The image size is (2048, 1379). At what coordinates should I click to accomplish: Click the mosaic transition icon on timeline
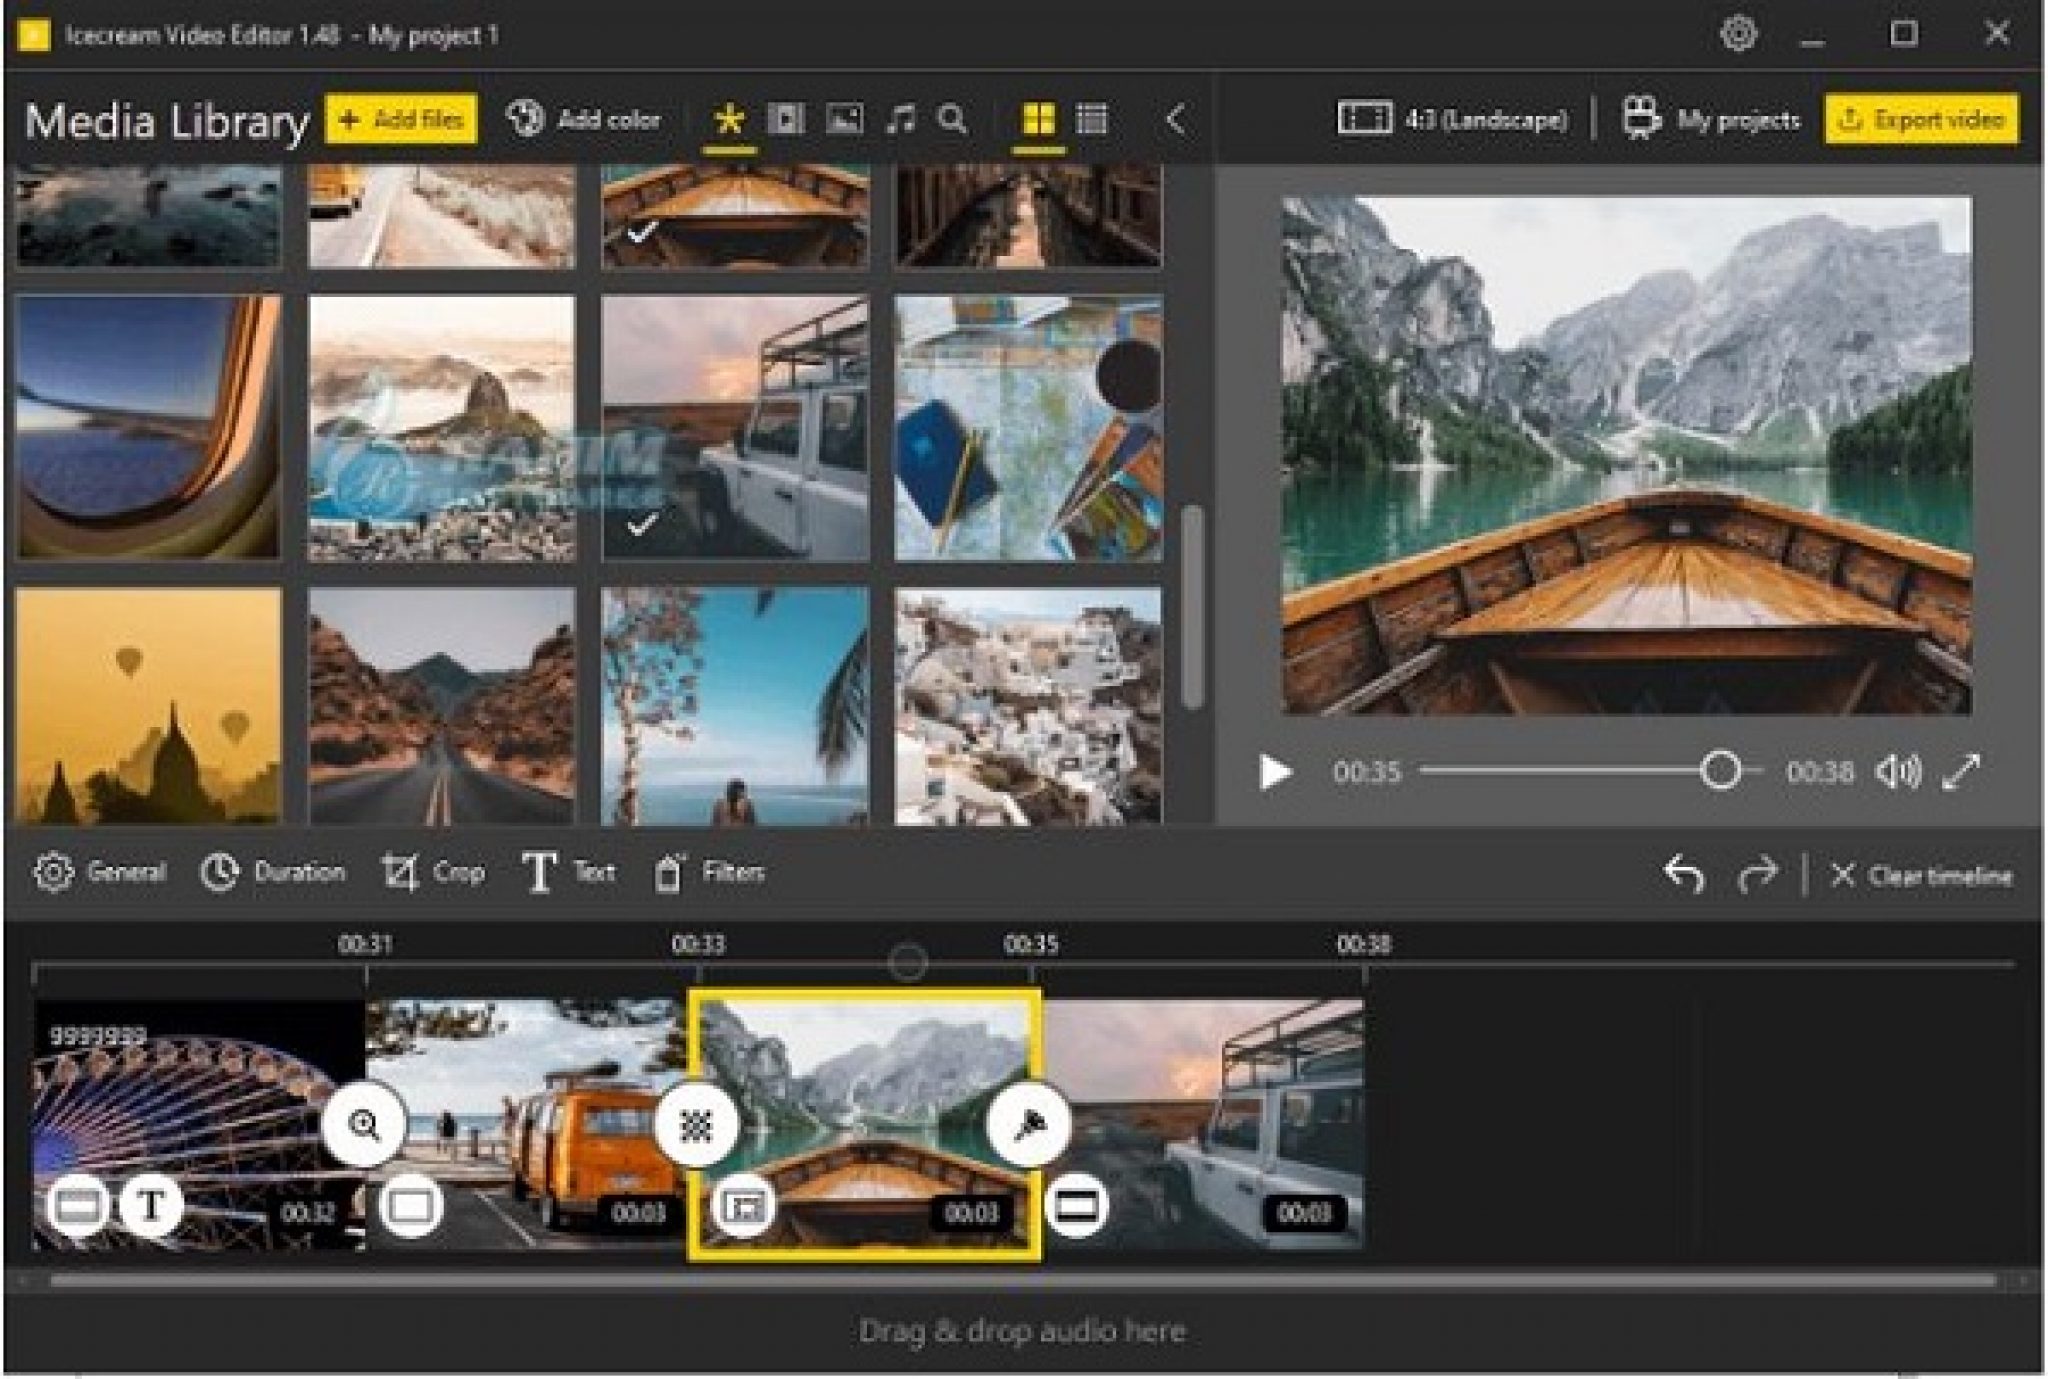click(696, 1126)
